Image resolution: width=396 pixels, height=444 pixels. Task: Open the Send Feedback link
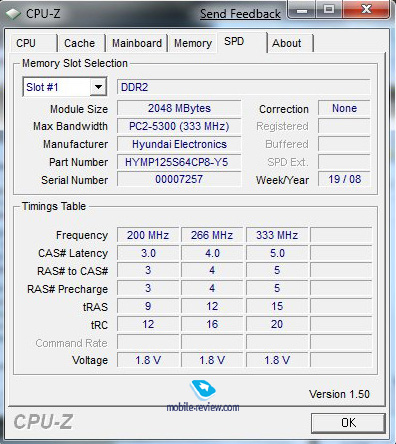pyautogui.click(x=240, y=14)
